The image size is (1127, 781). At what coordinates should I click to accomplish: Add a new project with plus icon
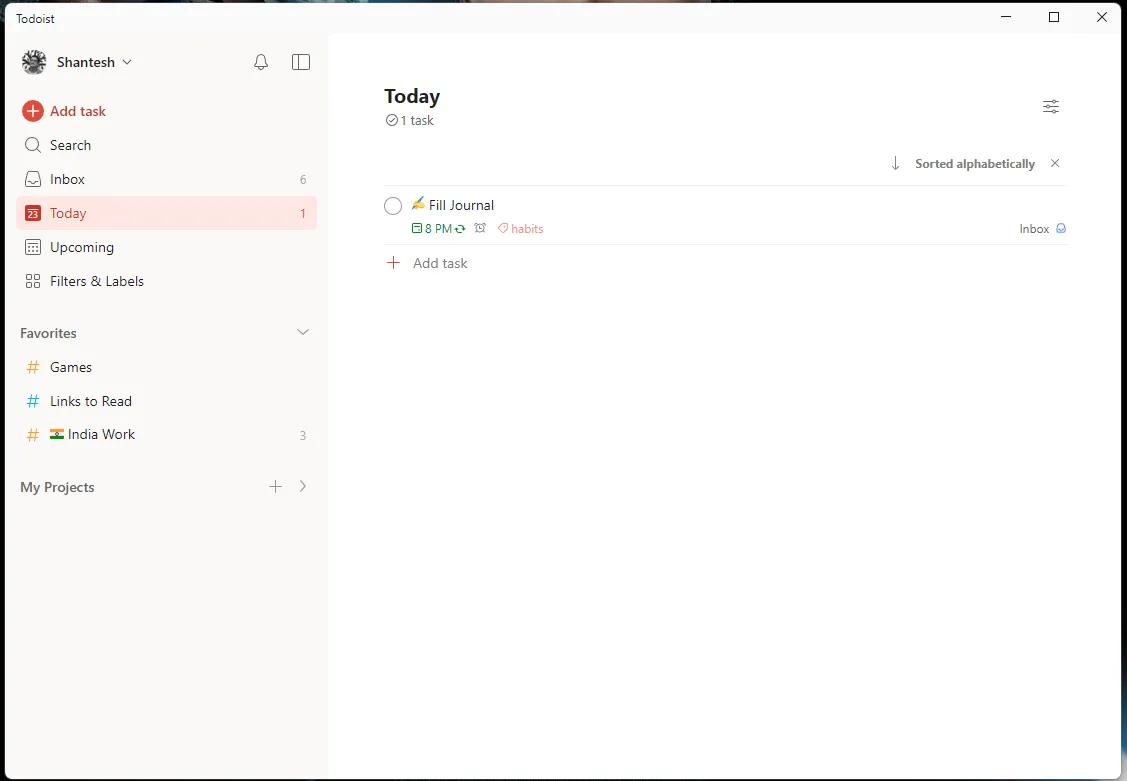[x=275, y=486]
